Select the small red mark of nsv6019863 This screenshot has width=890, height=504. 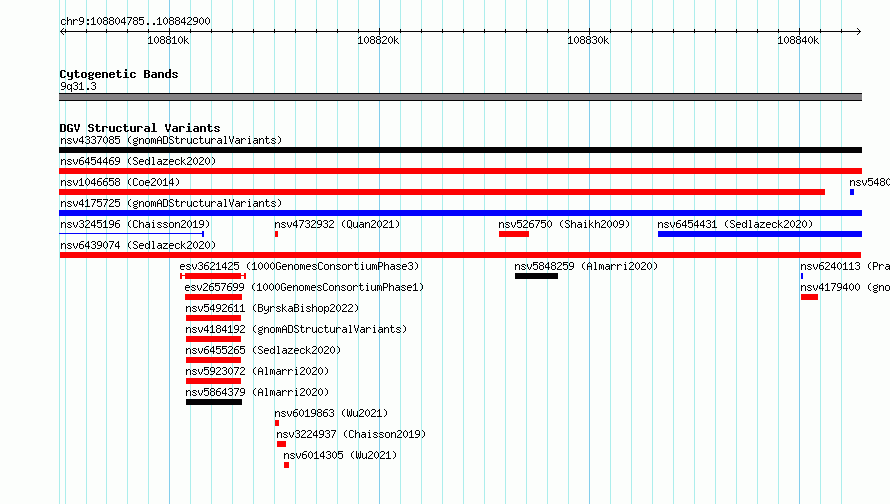(x=277, y=423)
